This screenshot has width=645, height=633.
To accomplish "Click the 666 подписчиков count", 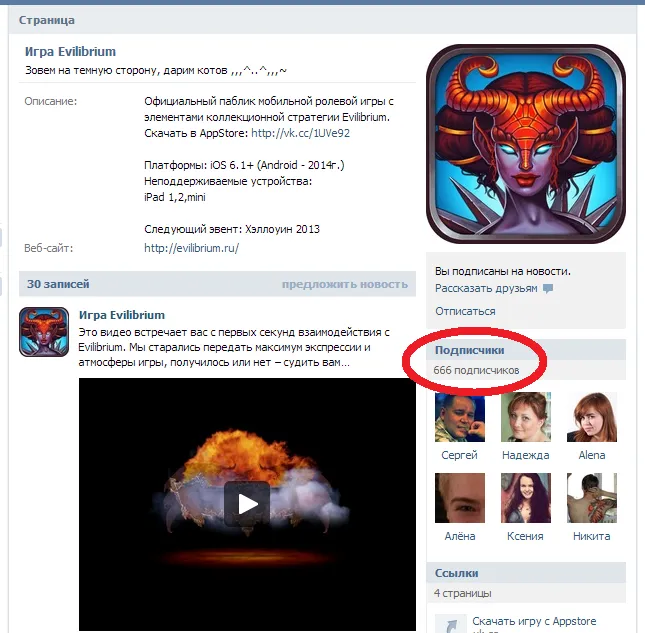I will point(476,370).
